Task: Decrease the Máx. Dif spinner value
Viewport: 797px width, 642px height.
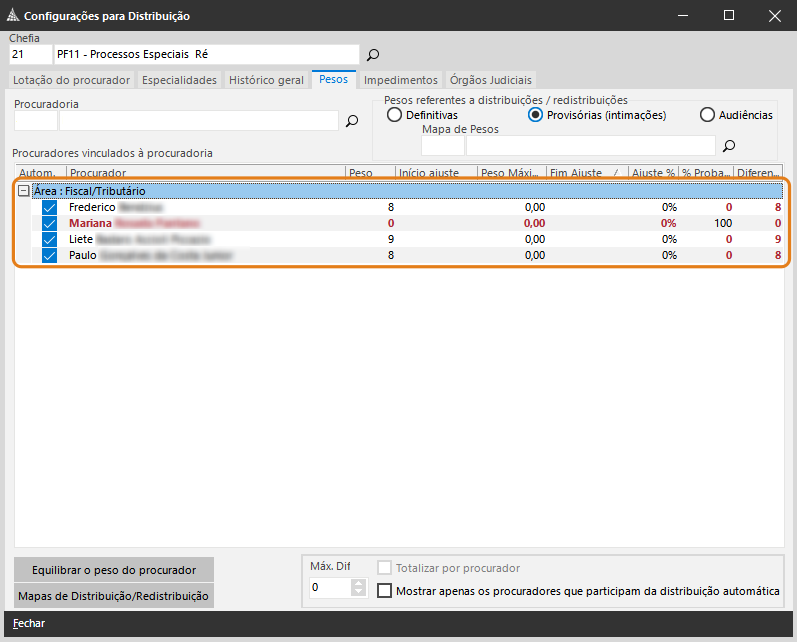Action: [x=360, y=593]
